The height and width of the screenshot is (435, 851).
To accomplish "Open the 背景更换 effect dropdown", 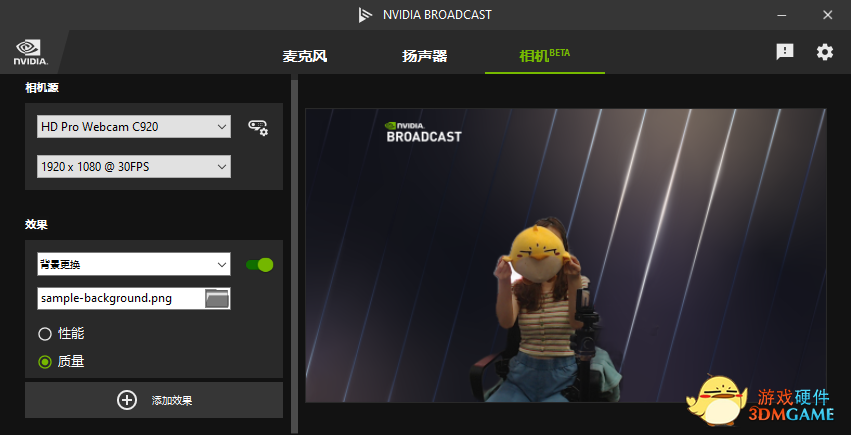I will (x=134, y=264).
